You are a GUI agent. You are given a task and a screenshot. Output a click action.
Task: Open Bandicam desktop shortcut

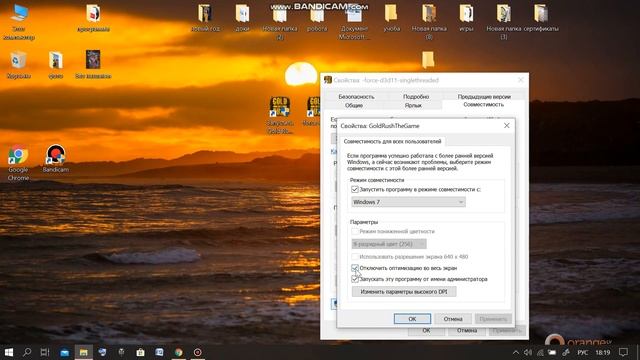coord(56,158)
